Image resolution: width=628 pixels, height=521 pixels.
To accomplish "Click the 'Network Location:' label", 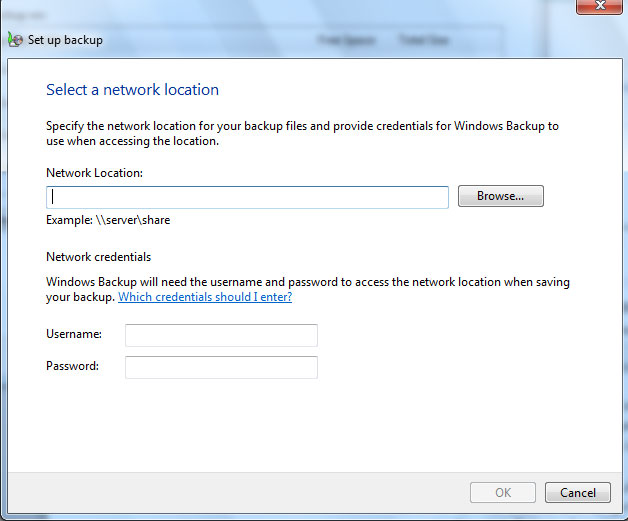I will [x=94, y=173].
